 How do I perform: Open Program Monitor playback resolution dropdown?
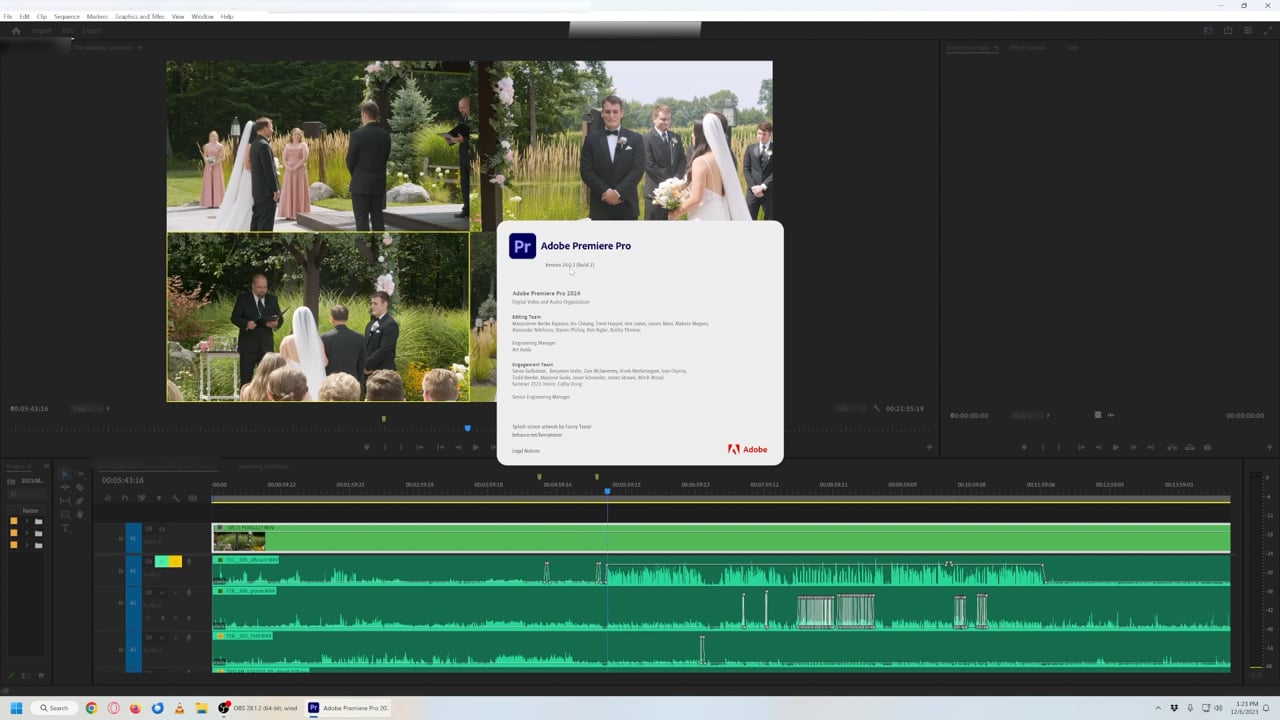pyautogui.click(x=849, y=408)
